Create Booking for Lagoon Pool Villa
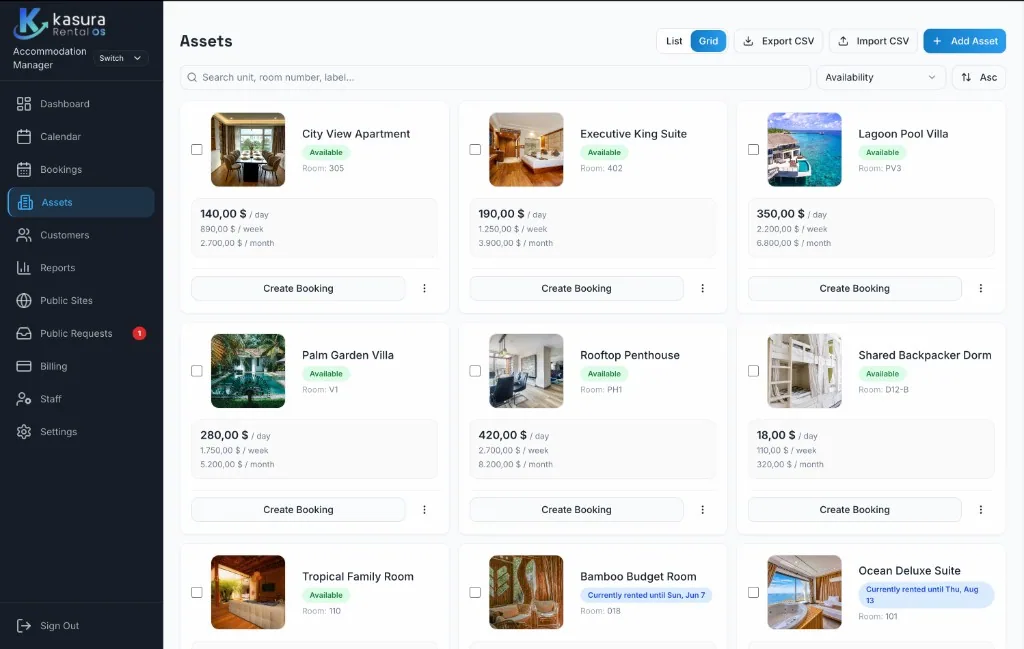Viewport: 1024px width, 649px height. 854,288
